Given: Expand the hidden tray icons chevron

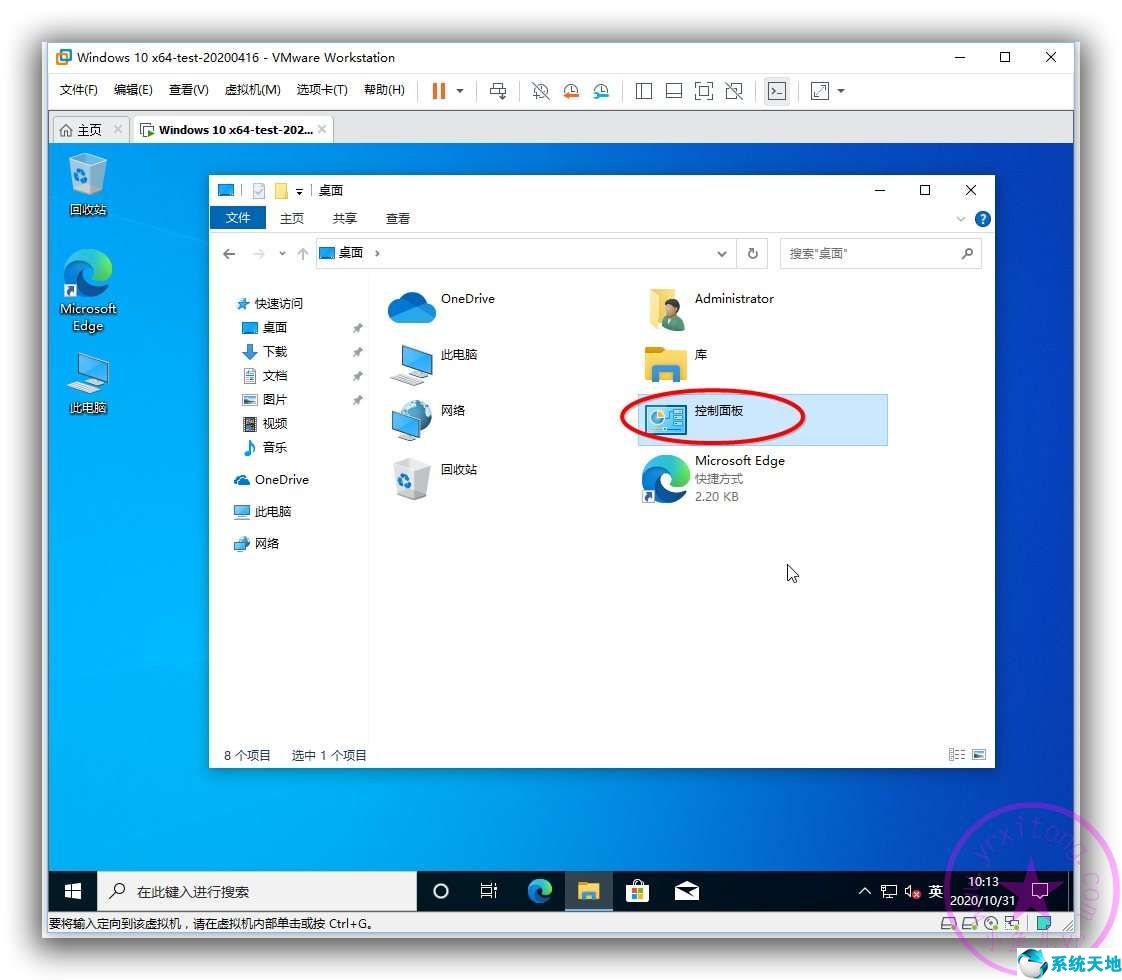Looking at the screenshot, I should click(864, 890).
